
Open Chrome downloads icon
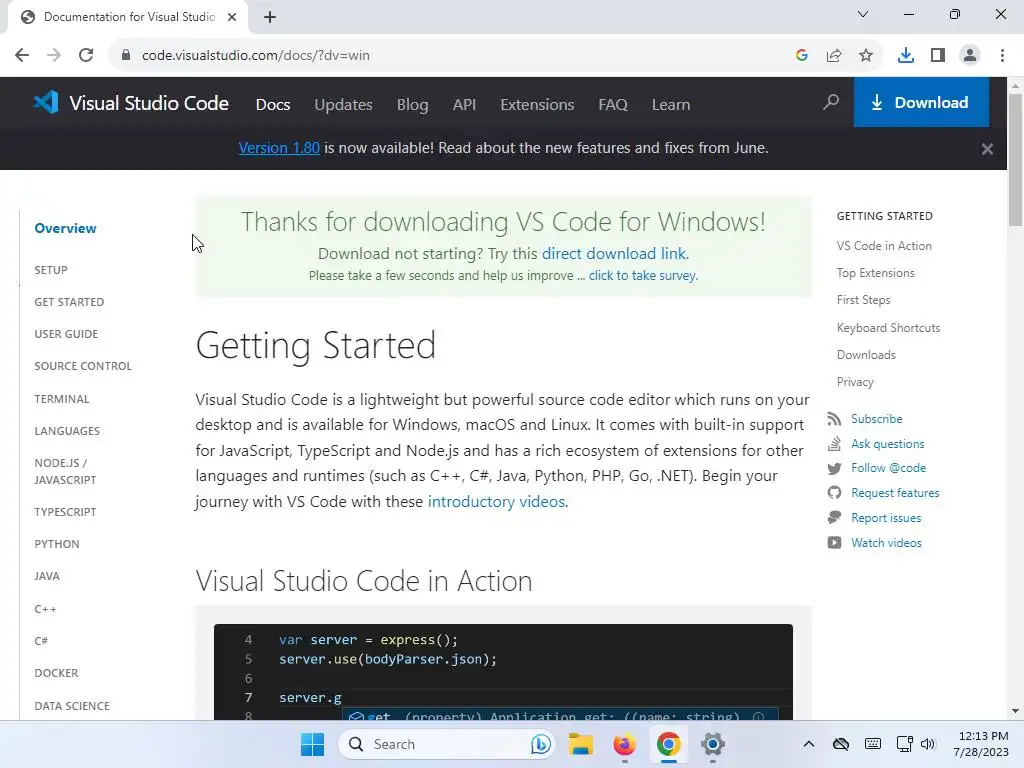tap(905, 56)
